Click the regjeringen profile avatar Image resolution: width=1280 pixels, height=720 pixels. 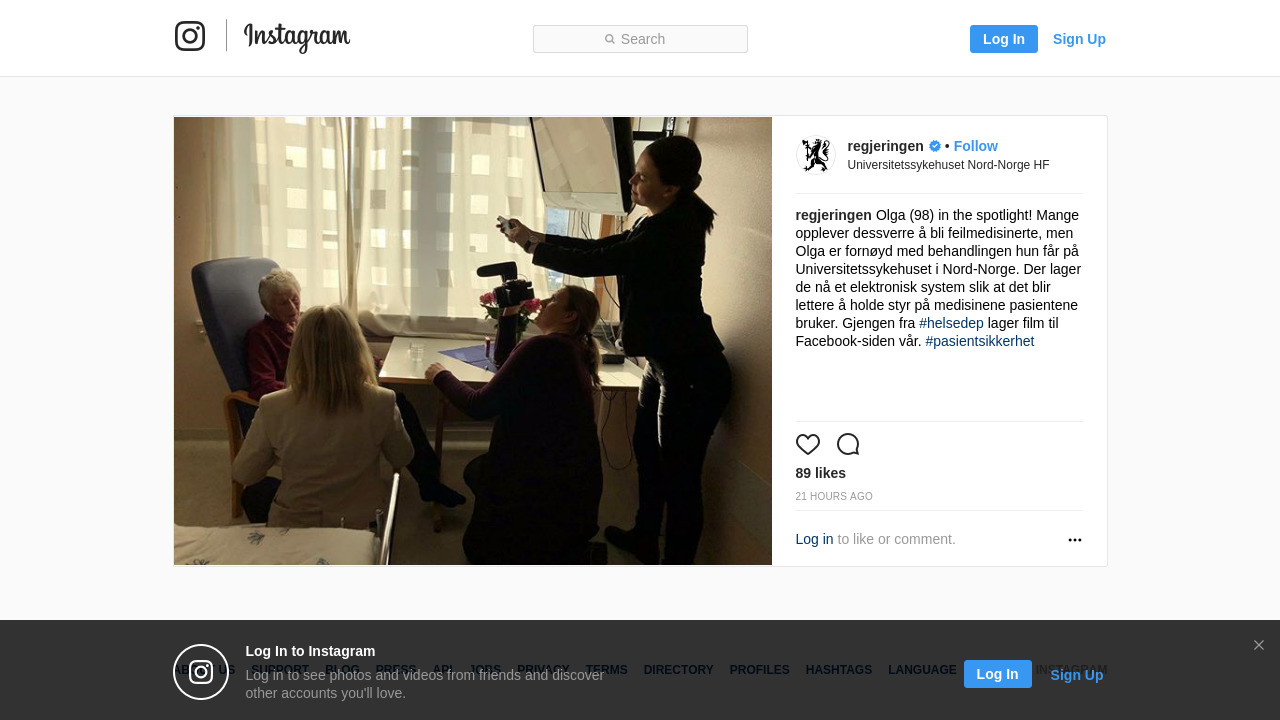815,155
